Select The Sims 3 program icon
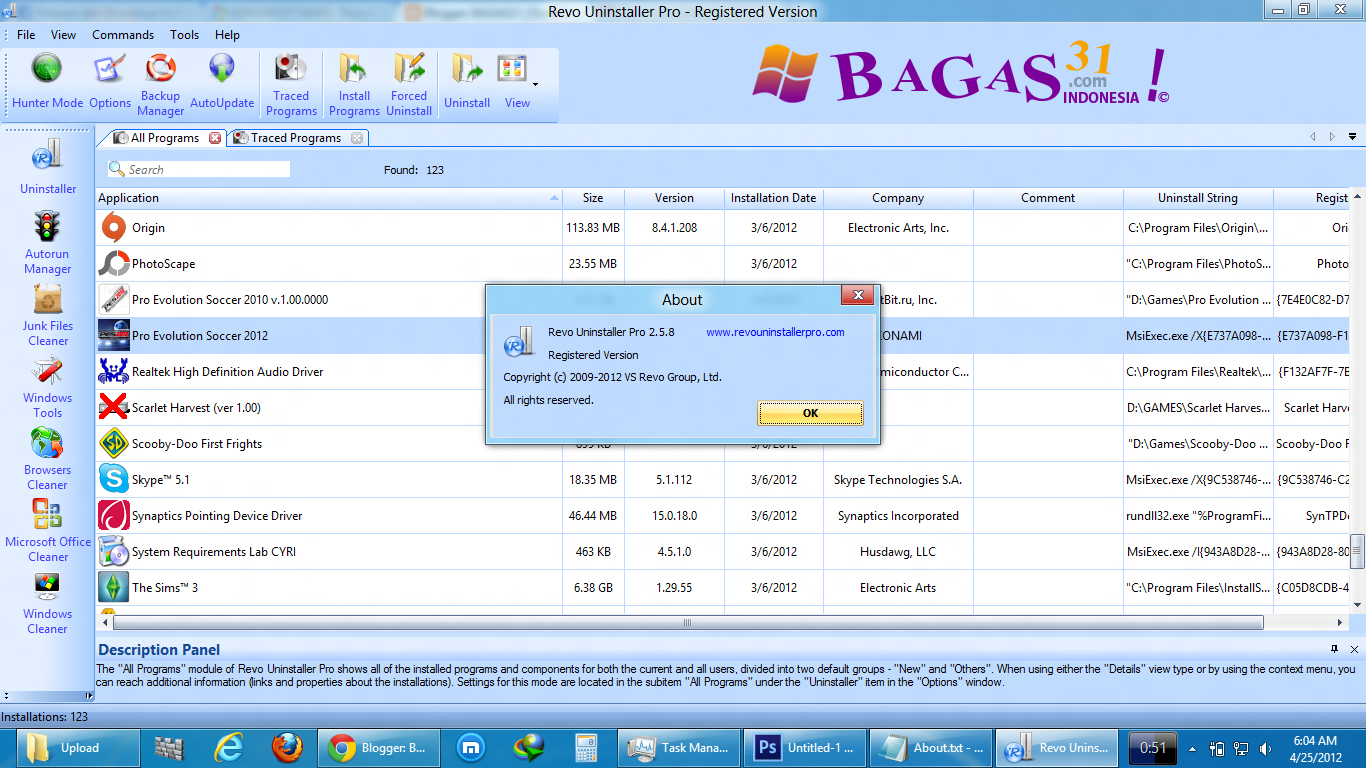The height and width of the screenshot is (768, 1366). click(x=113, y=588)
